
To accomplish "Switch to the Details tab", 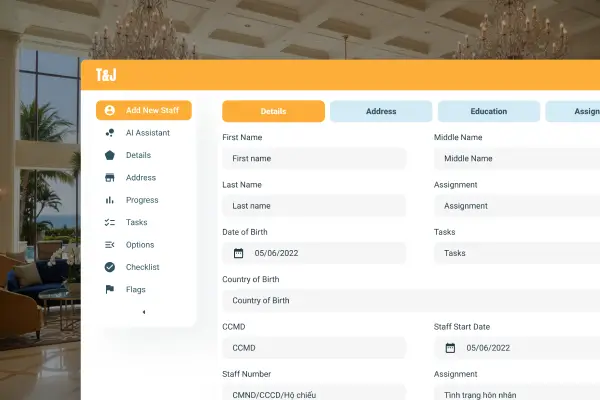I will tap(273, 111).
